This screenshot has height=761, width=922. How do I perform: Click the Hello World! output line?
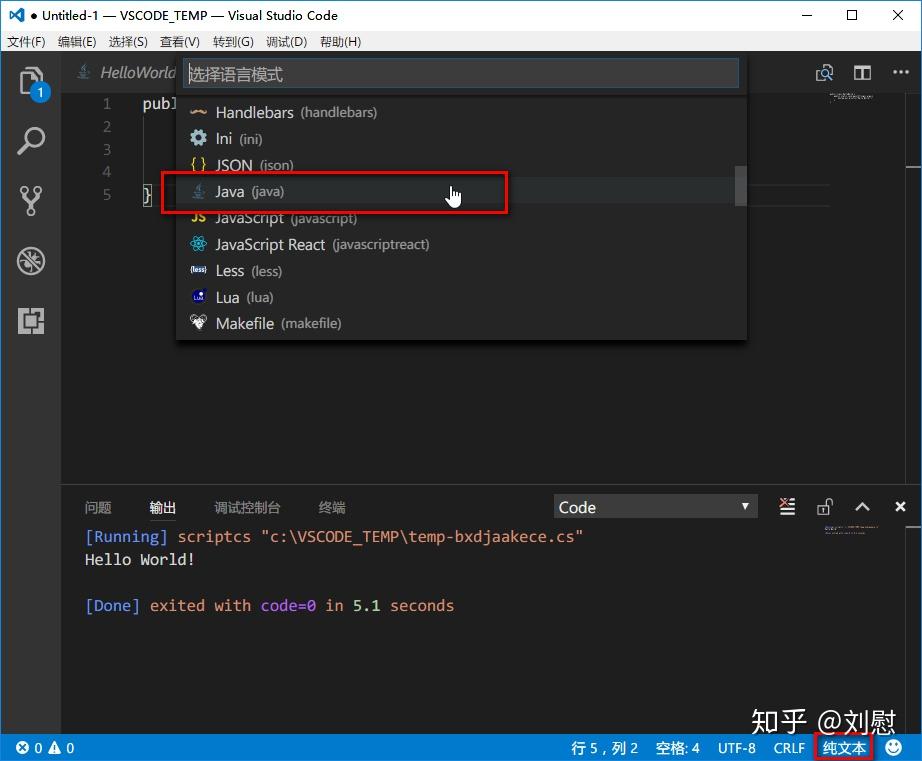point(139,560)
